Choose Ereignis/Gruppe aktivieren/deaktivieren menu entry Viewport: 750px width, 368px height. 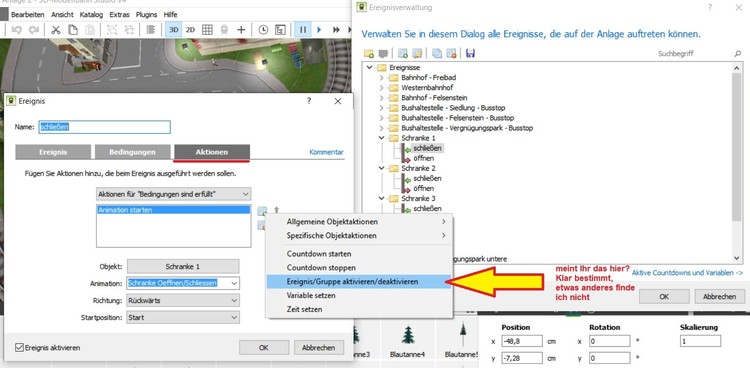tap(358, 281)
